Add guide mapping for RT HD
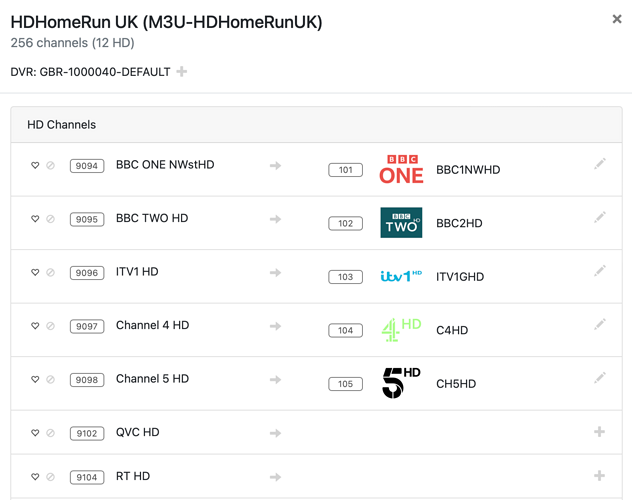 (x=599, y=476)
